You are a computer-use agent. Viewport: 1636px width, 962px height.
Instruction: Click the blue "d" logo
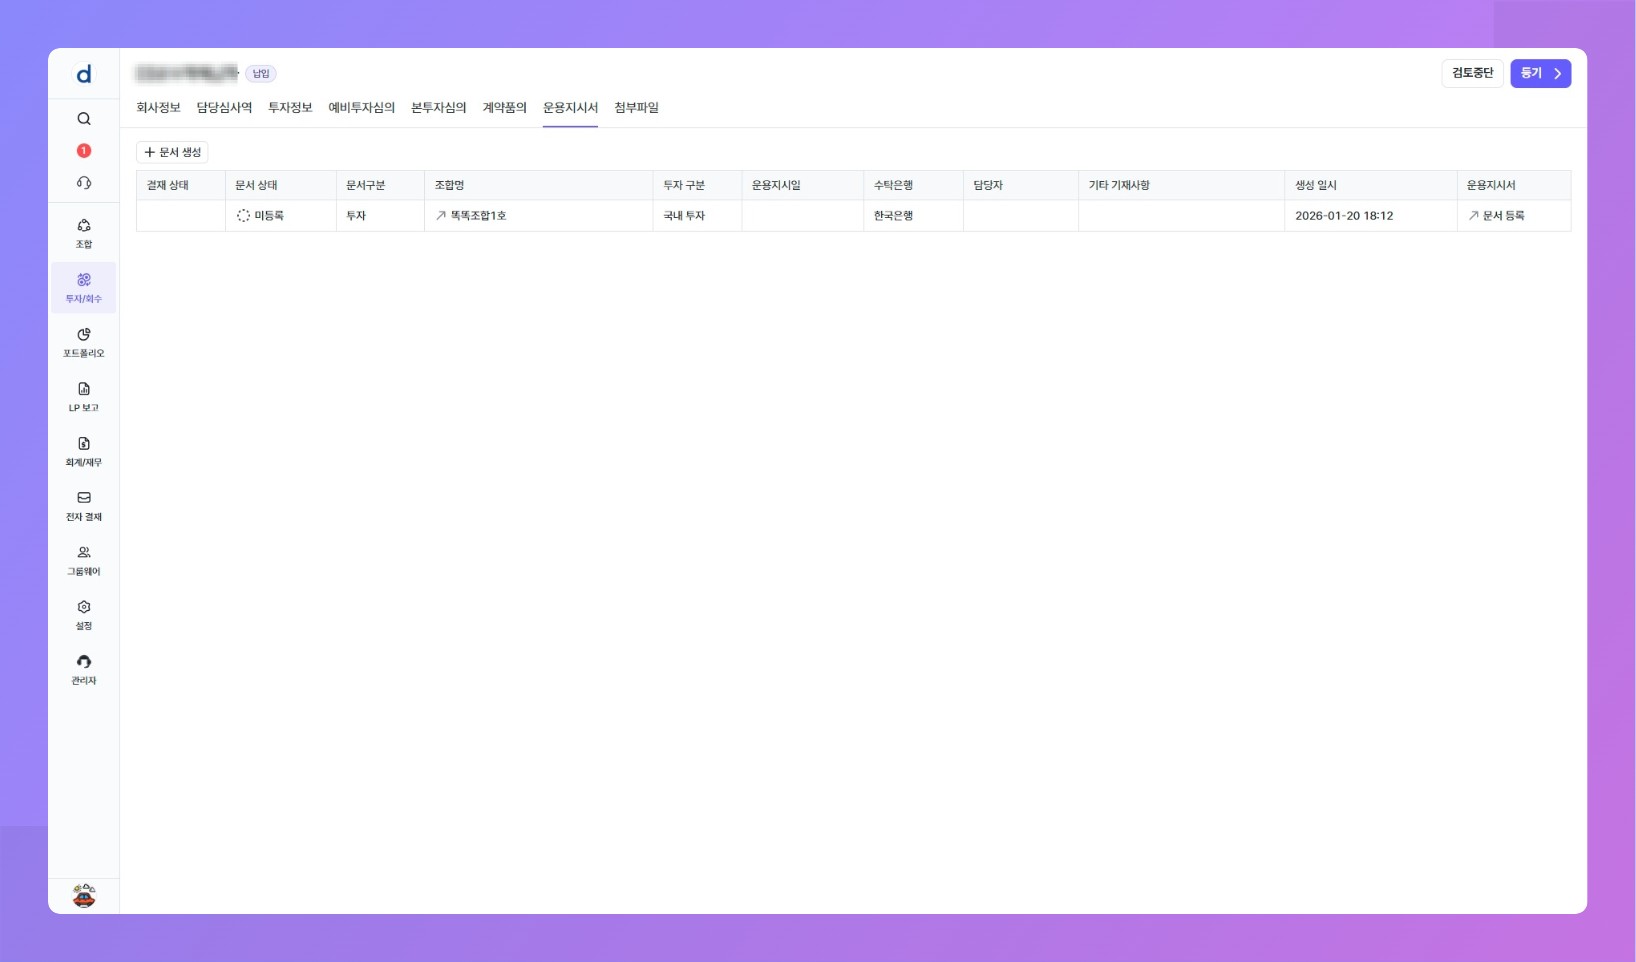pos(84,74)
